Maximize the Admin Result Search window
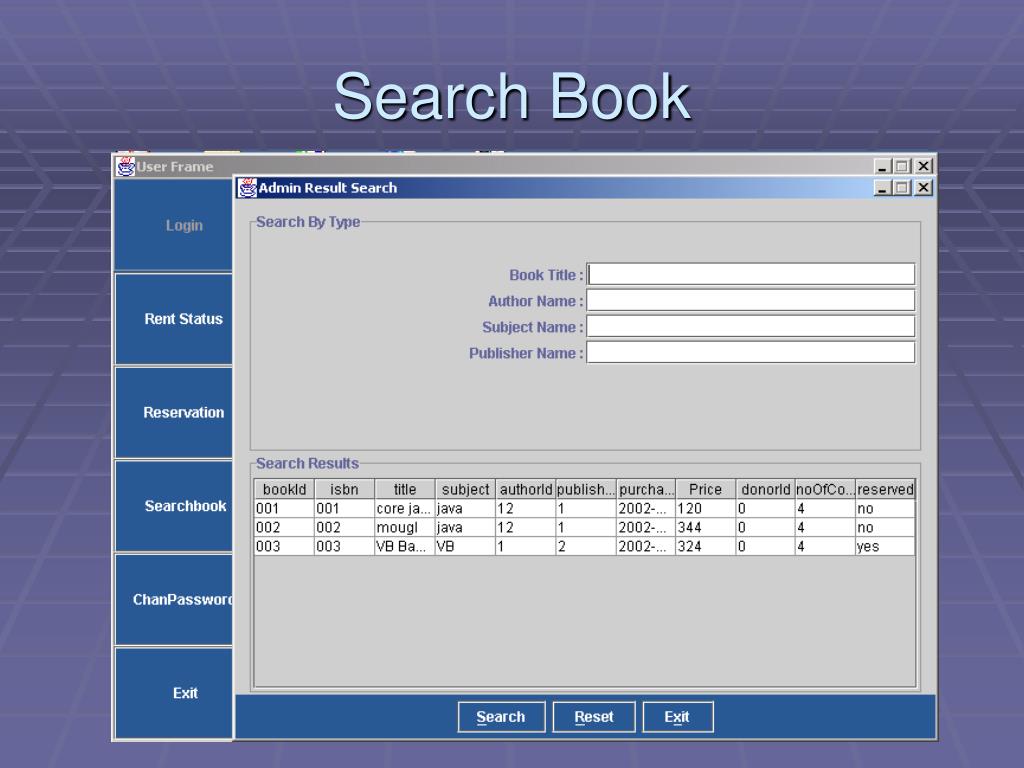 (x=904, y=188)
